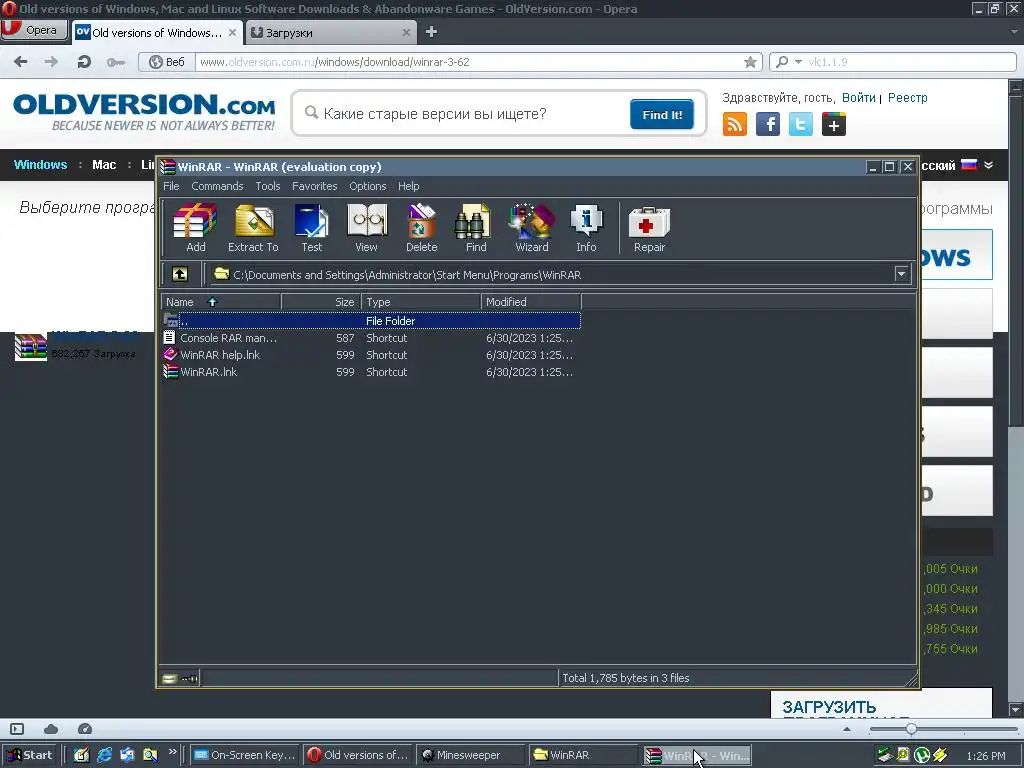Open the Options menu
Viewport: 1024px width, 768px height.
coord(368,186)
